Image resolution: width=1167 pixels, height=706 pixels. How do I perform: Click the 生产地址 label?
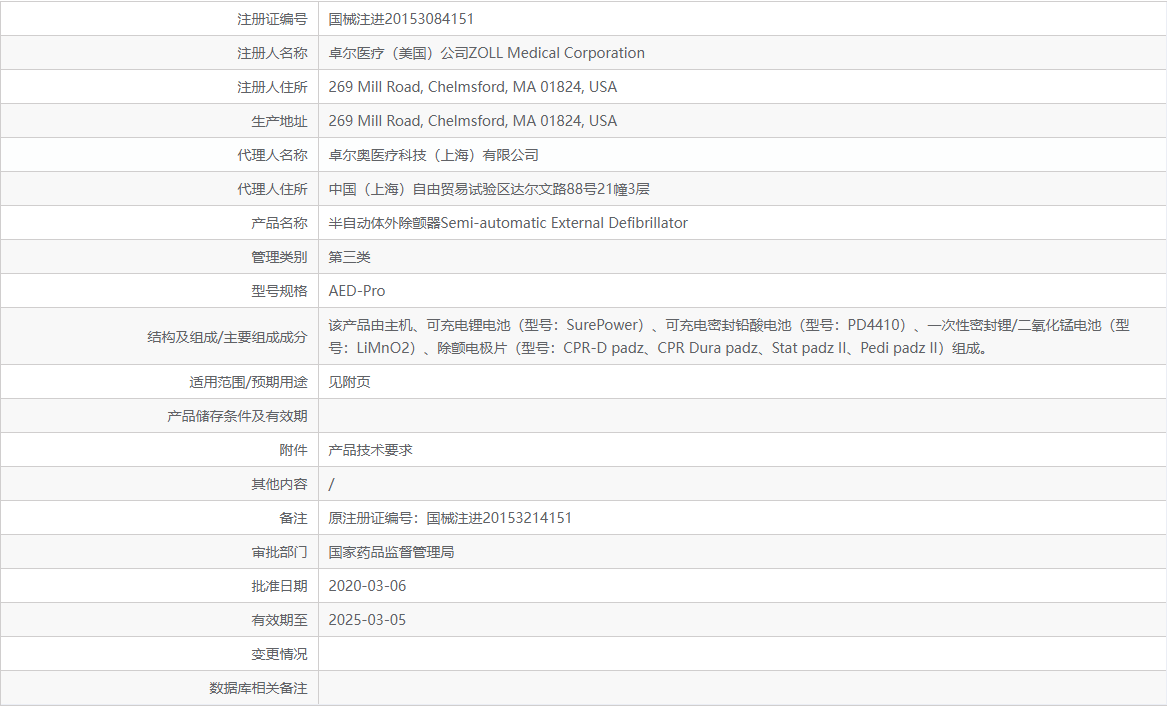coord(279,121)
